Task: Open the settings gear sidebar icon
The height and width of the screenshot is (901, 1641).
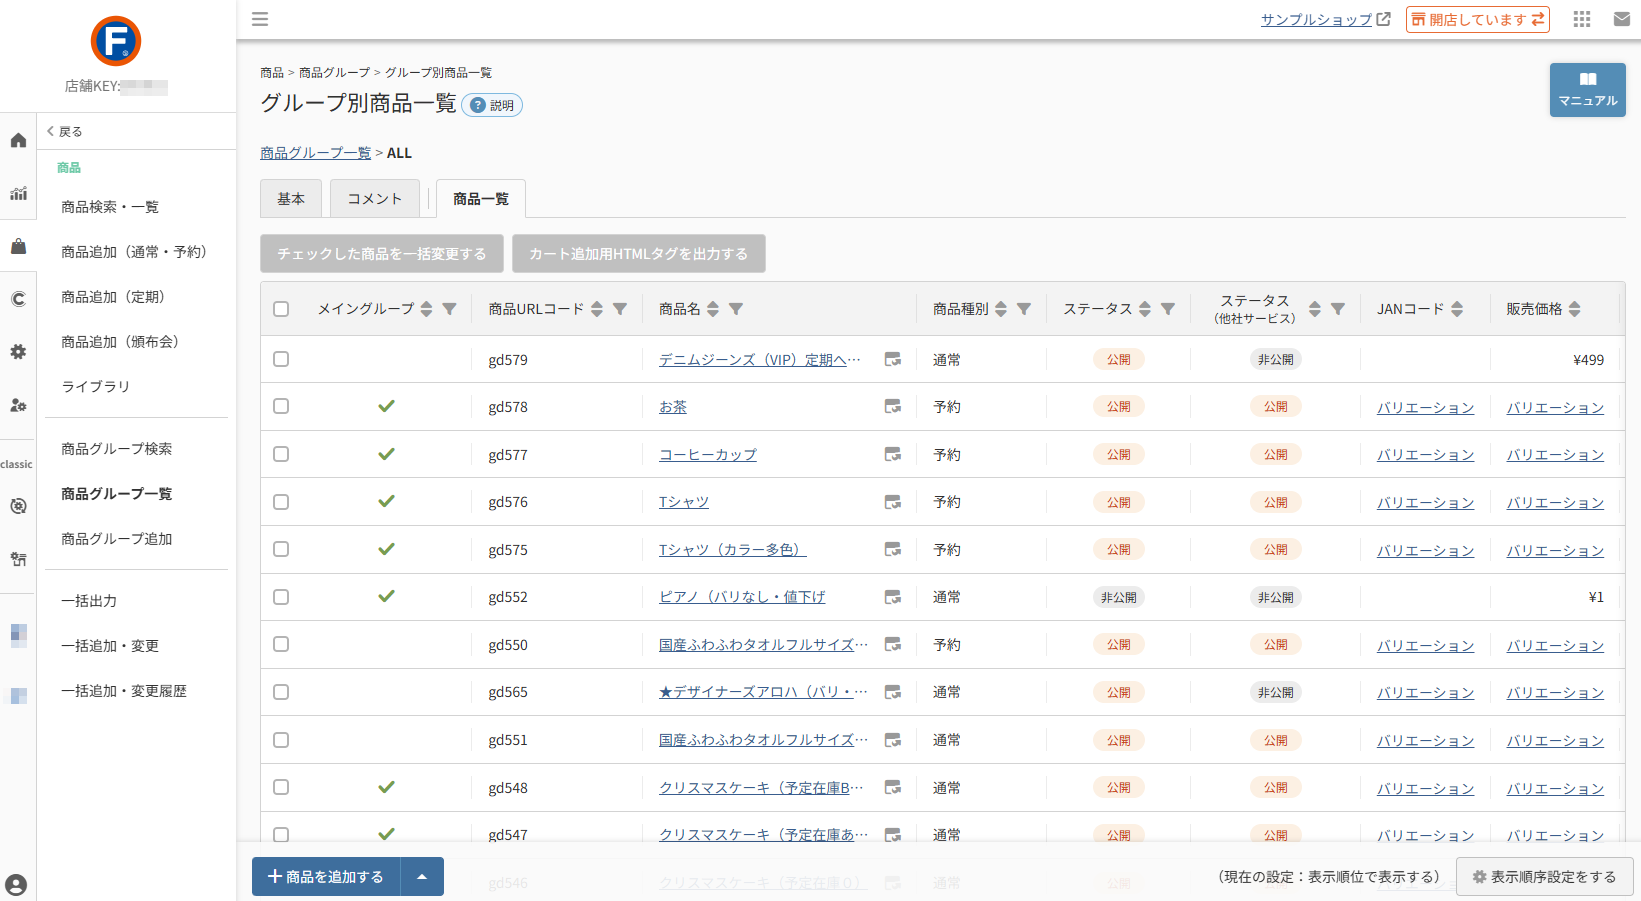Action: click(18, 352)
